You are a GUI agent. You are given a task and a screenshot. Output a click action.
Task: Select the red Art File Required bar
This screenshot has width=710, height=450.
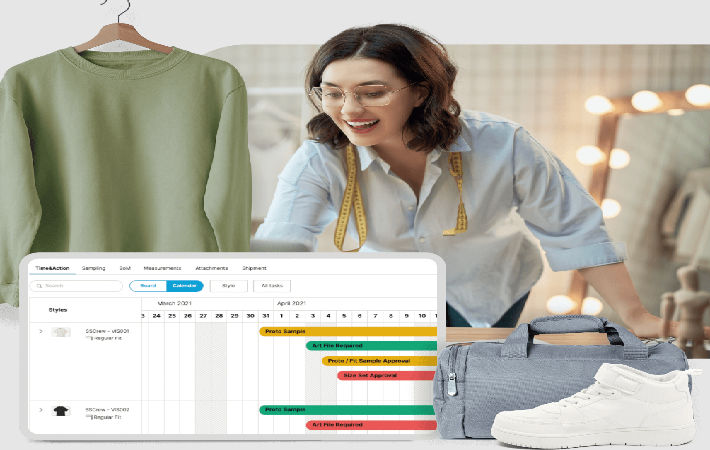pos(371,425)
